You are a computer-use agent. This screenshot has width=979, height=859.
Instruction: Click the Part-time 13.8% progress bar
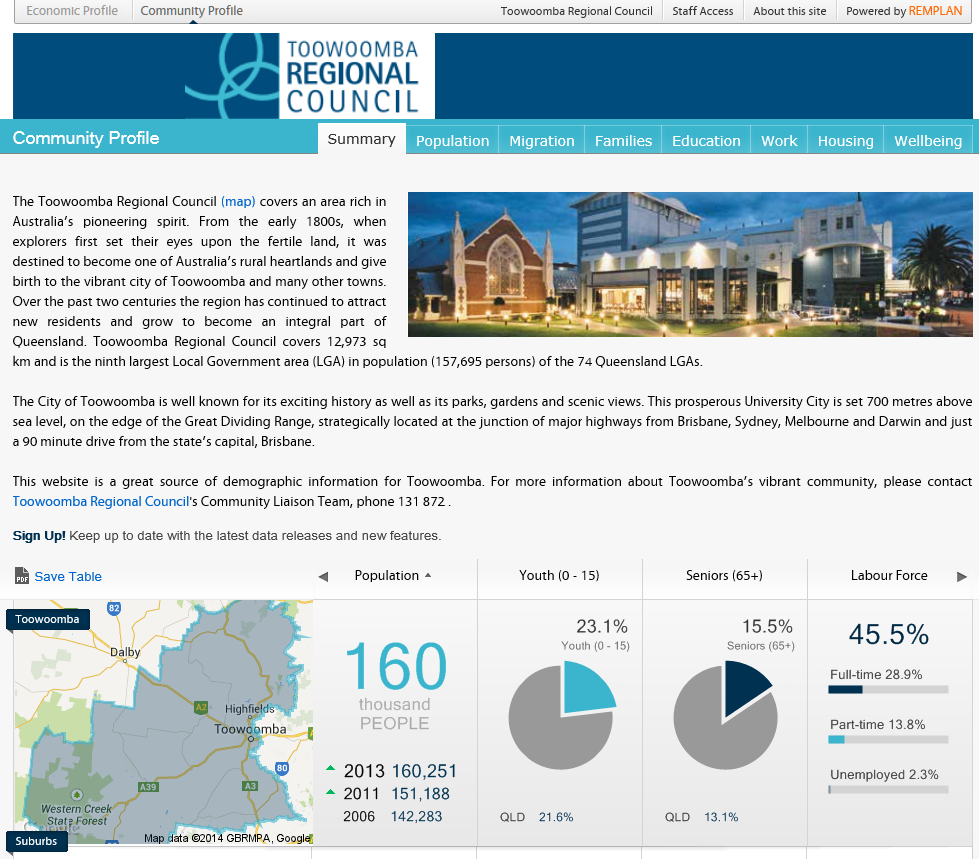888,739
